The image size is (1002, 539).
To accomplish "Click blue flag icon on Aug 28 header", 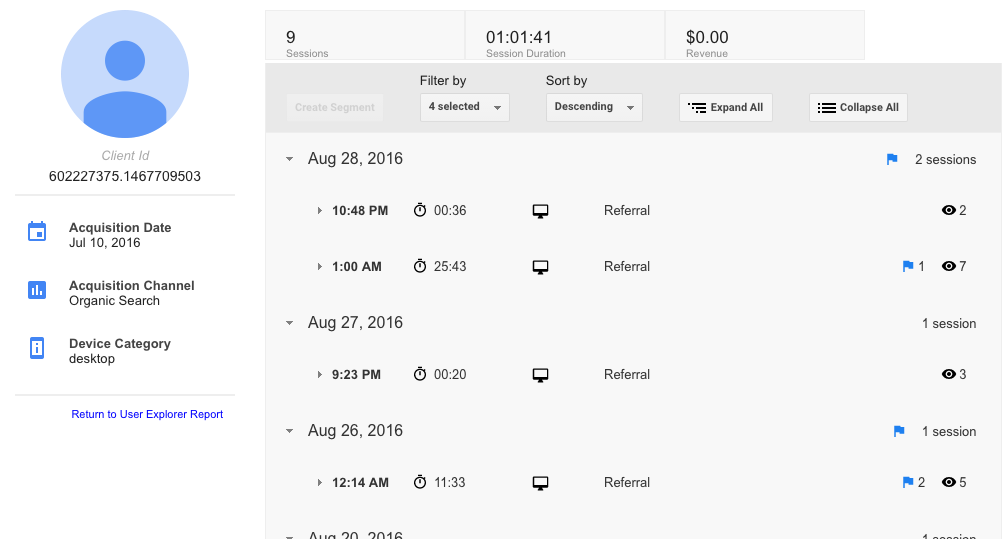I will click(892, 159).
